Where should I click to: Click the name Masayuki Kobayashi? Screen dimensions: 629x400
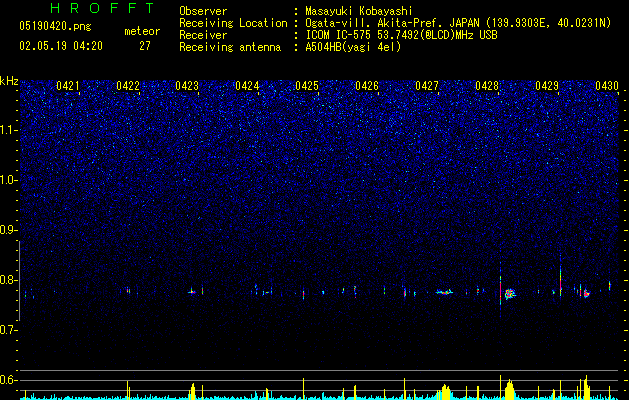pyautogui.click(x=359, y=11)
